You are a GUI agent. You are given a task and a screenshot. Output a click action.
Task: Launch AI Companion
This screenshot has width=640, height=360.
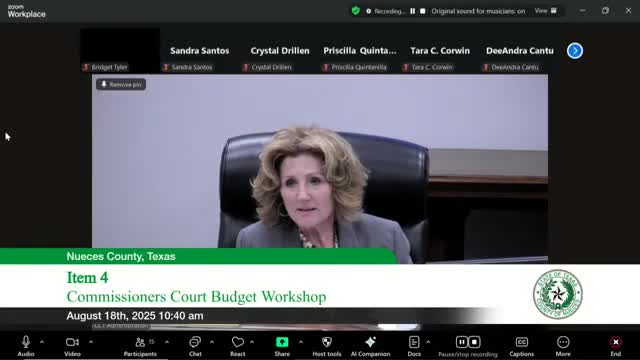click(370, 346)
